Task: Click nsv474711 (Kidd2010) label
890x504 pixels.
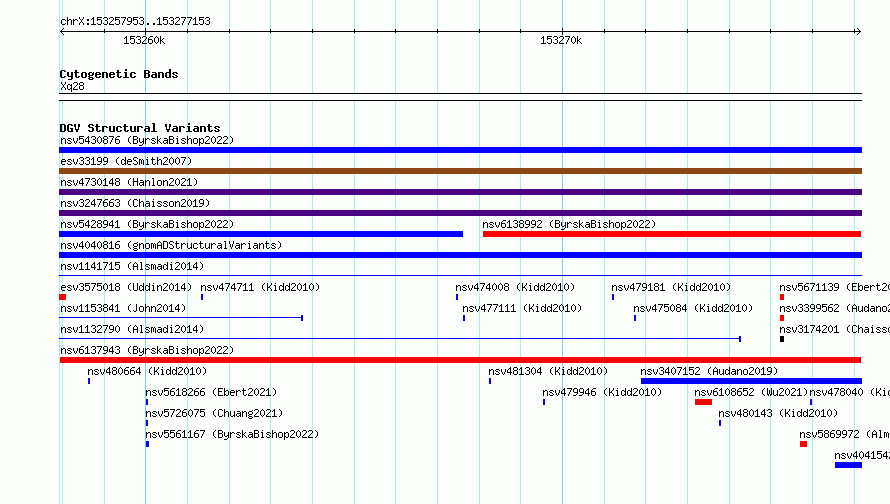Action: 260,287
